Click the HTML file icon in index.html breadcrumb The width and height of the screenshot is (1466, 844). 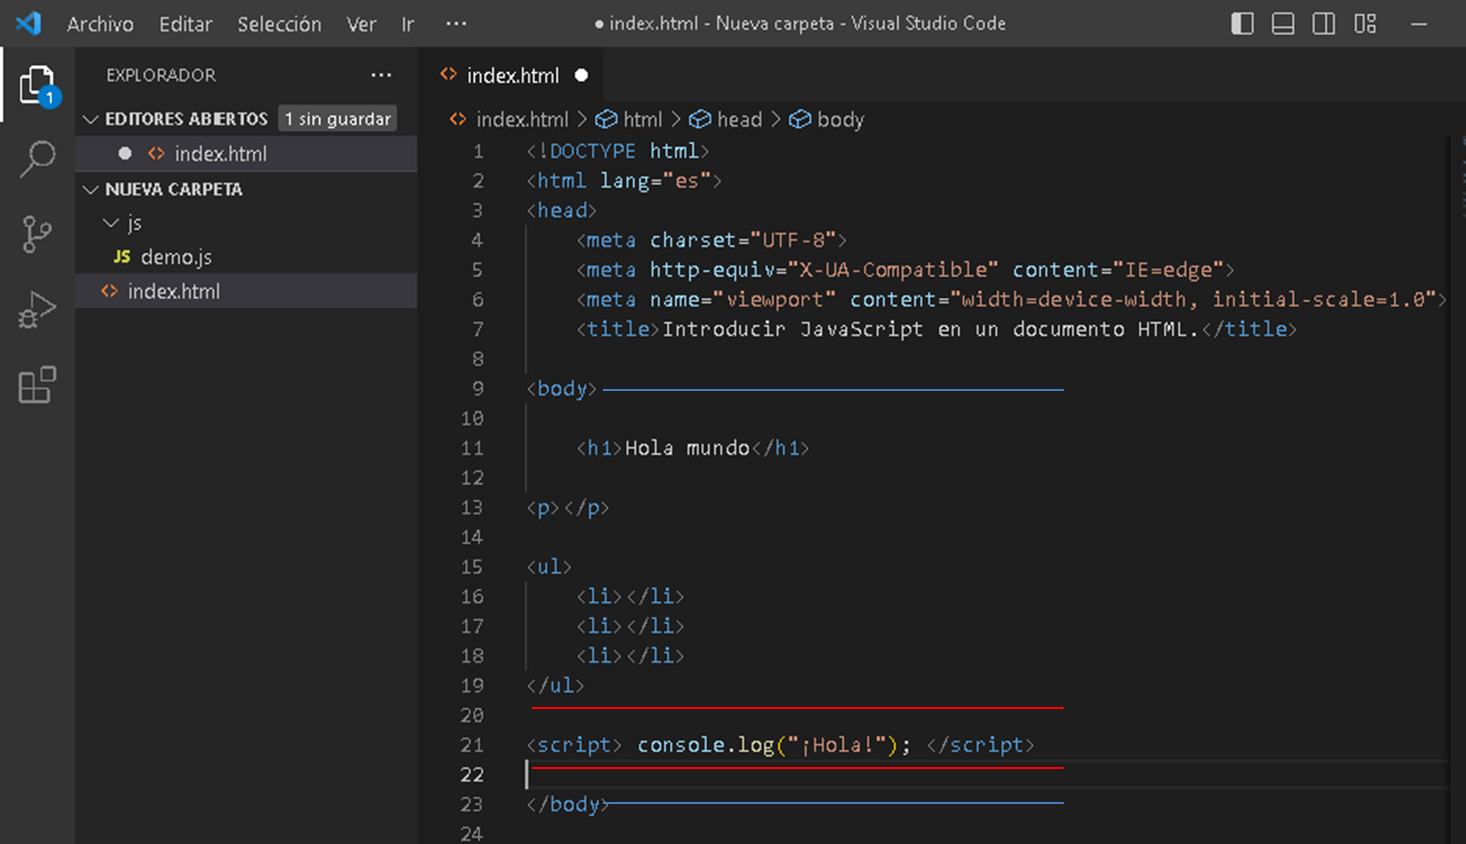point(458,120)
